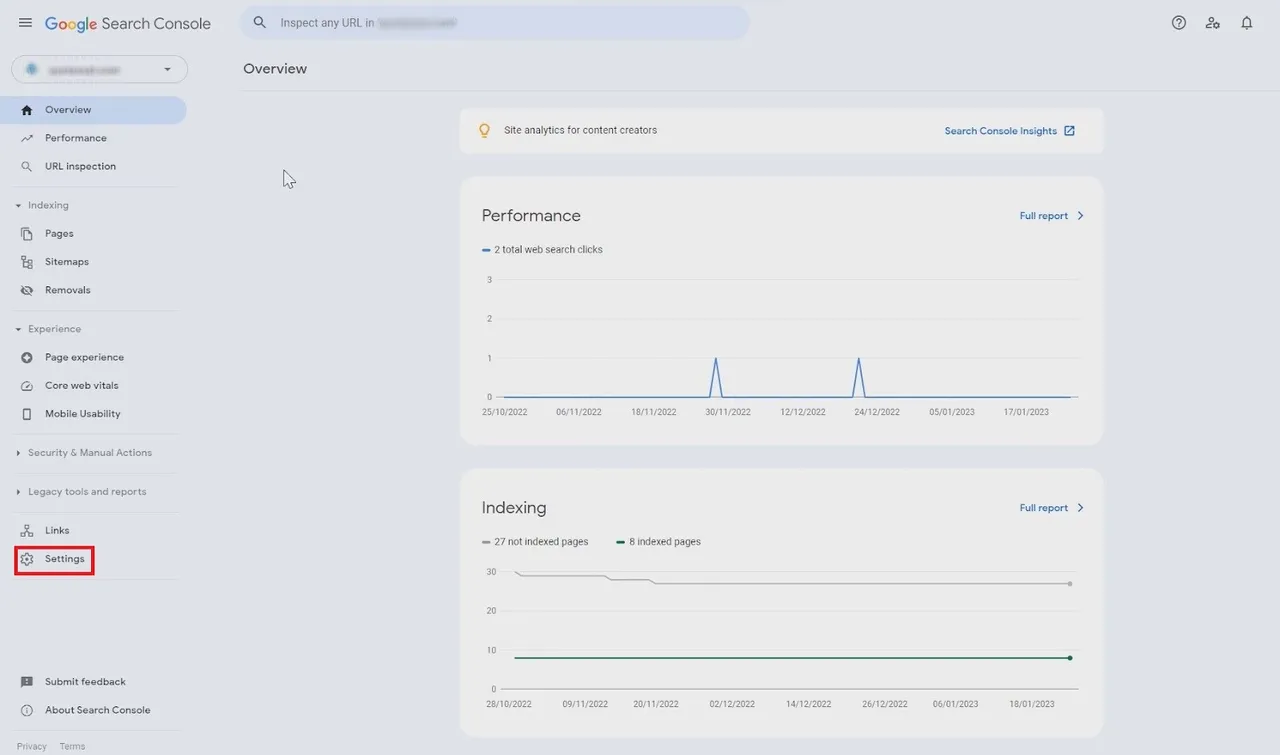
Task: Open the Terms link
Action: 72,746
